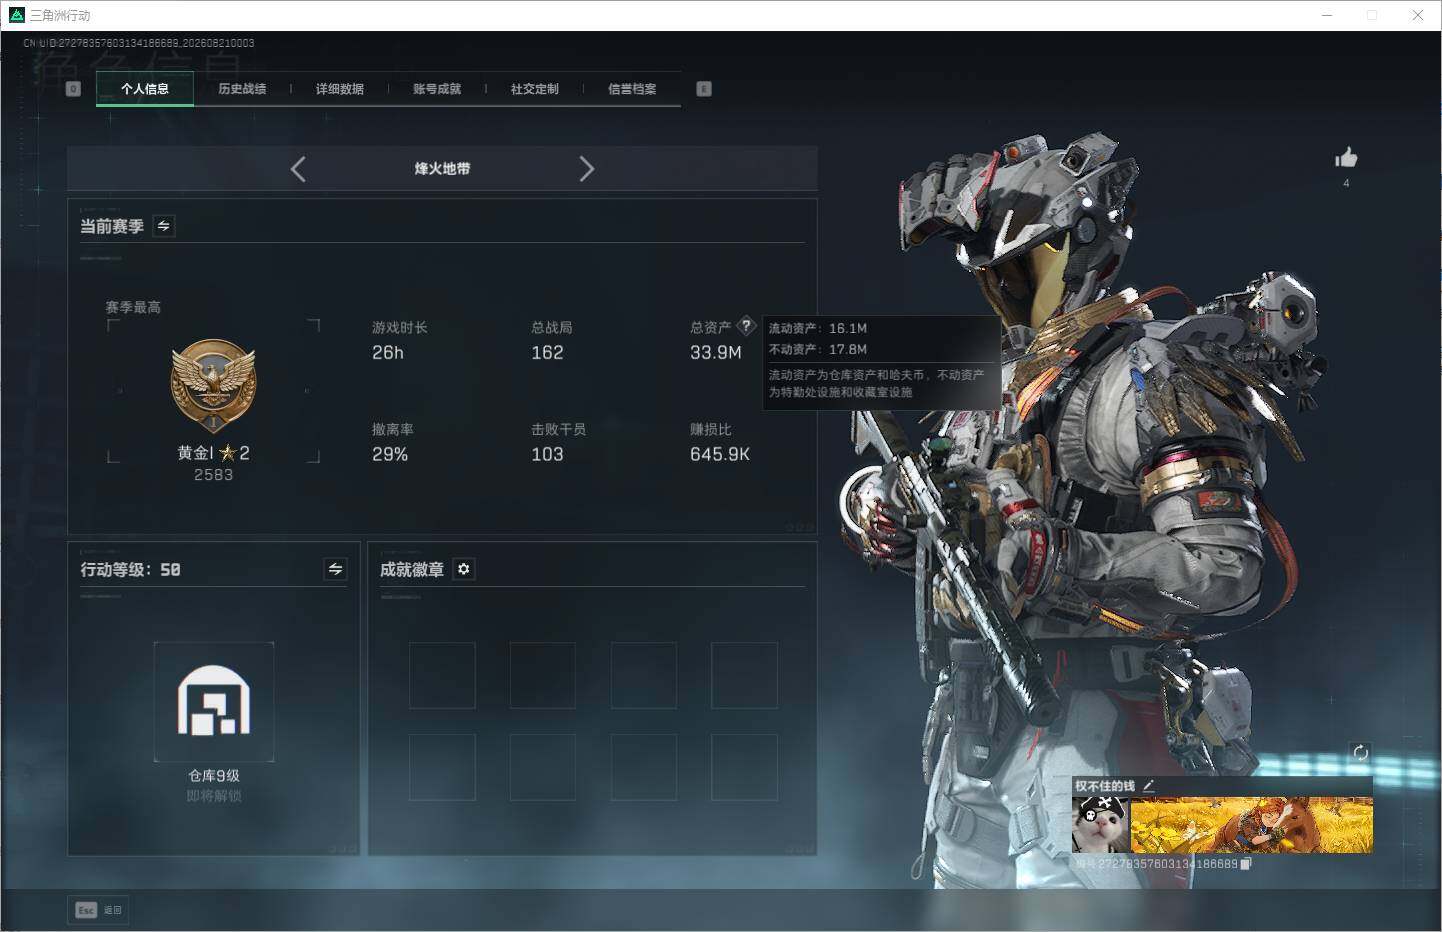Close the 三角洲行动 window
The image size is (1442, 932).
[1417, 15]
